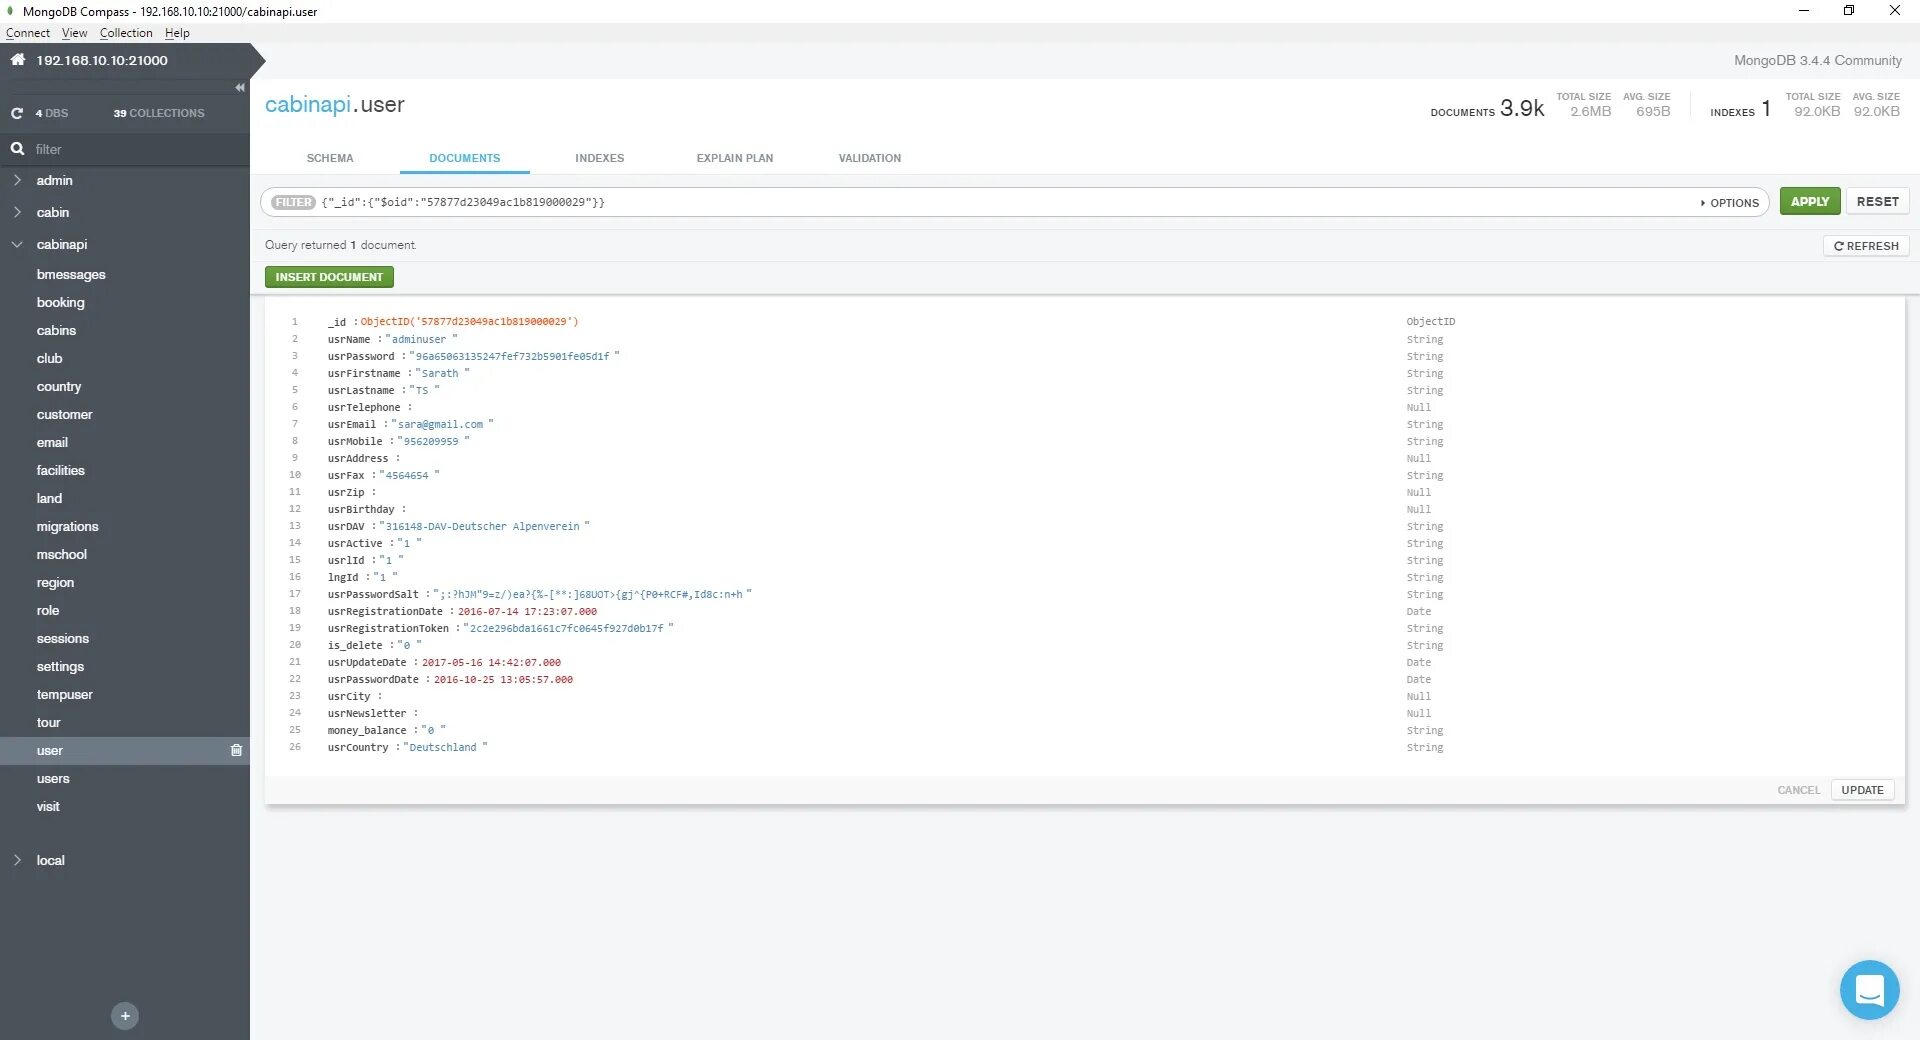
Task: Click the _id ObjectID value
Action: pyautogui.click(x=469, y=322)
